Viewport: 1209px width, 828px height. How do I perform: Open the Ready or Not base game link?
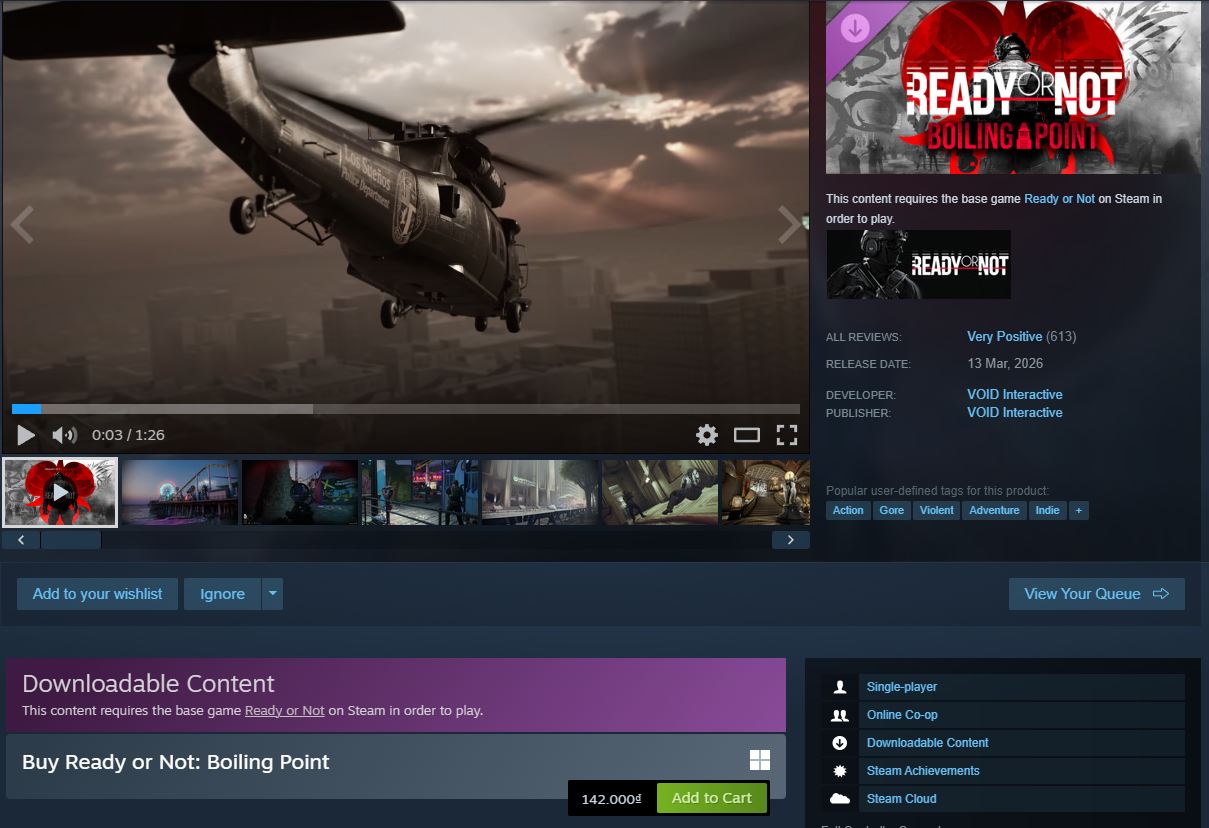(x=1059, y=199)
